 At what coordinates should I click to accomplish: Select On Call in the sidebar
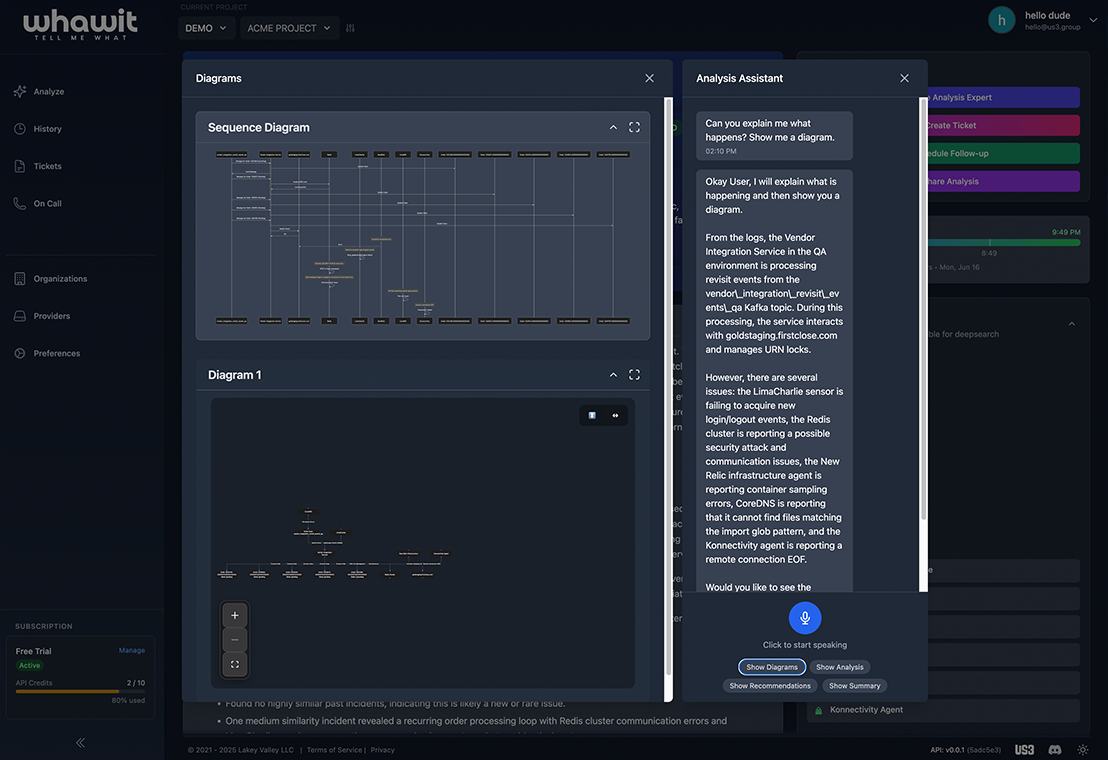(x=47, y=204)
